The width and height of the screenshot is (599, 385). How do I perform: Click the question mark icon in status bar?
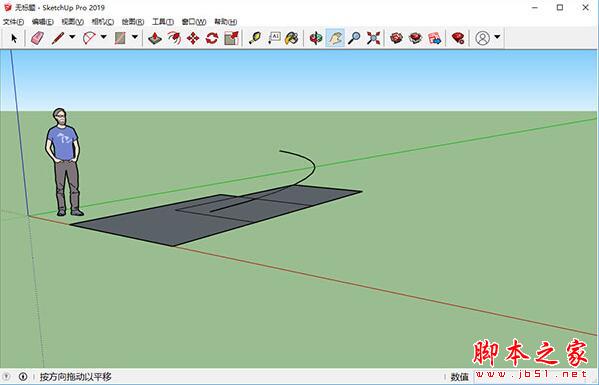click(x=6, y=377)
